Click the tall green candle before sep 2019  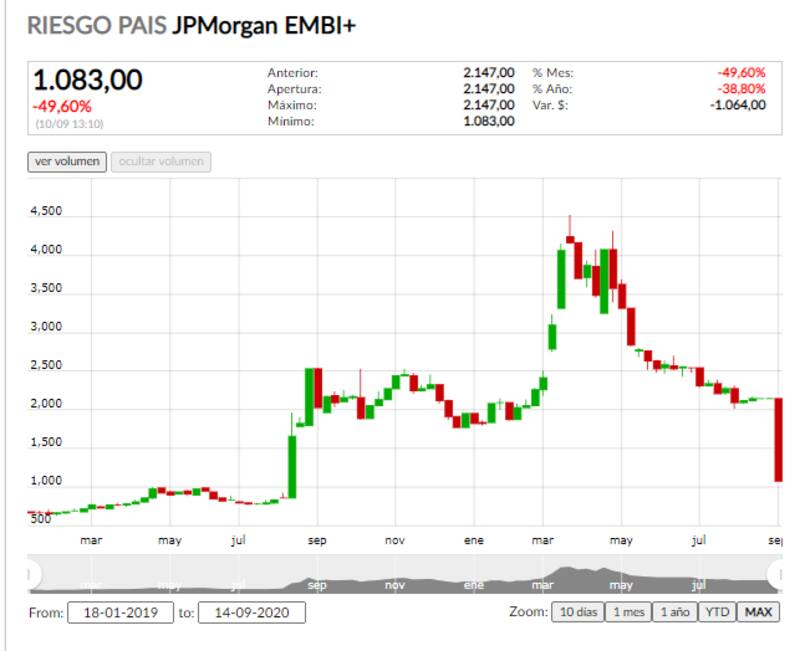[292, 465]
